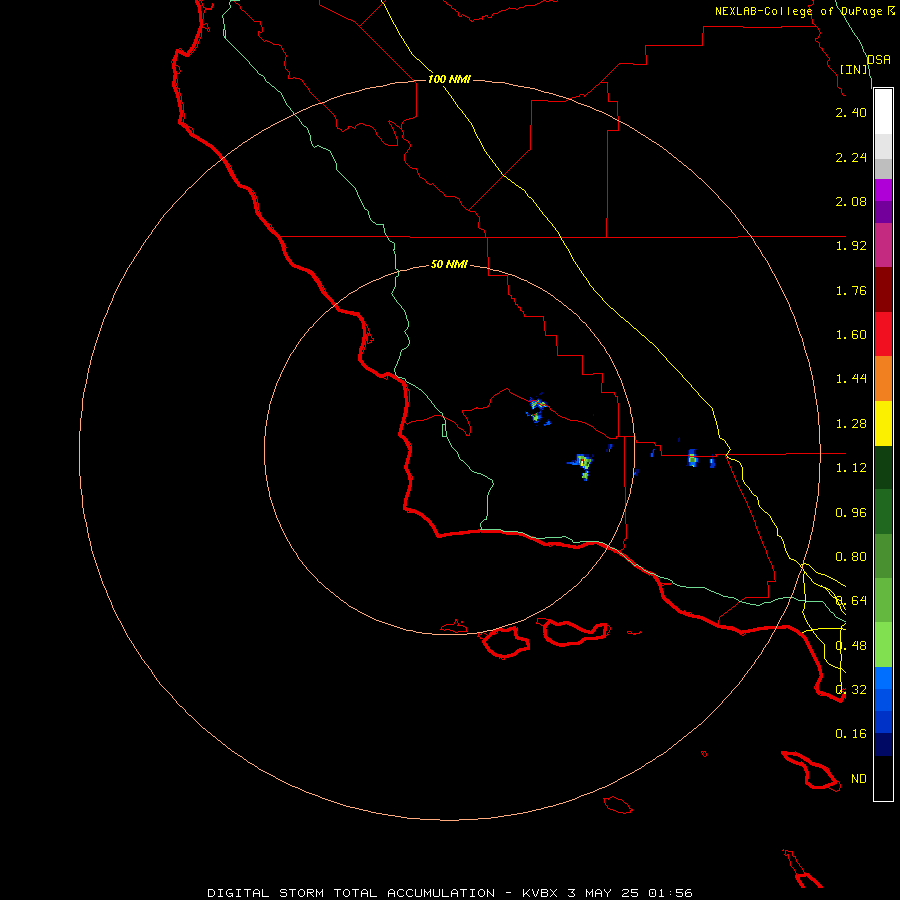The width and height of the screenshot is (900, 900).
Task: Select the bright red swatch beside 1.60
Action: (883, 334)
